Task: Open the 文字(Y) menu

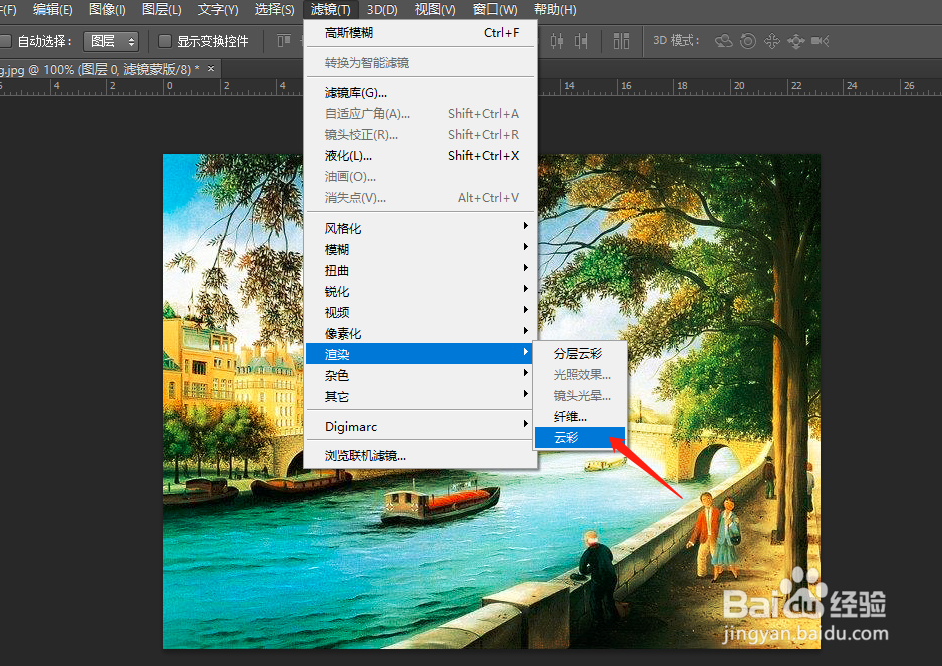Action: [218, 10]
